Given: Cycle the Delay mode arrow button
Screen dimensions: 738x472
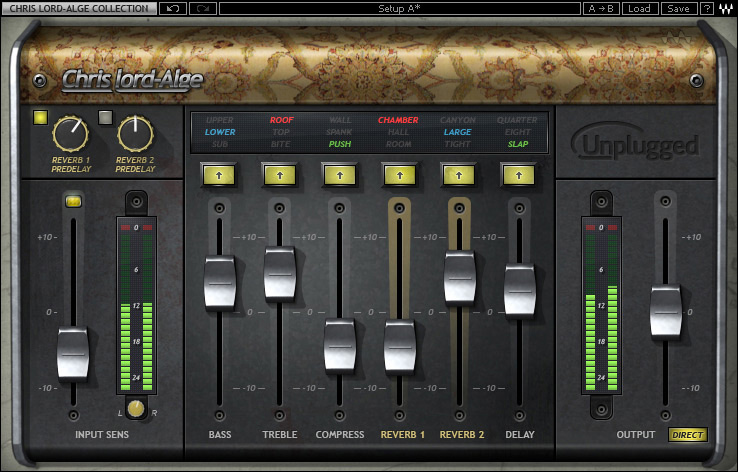Looking at the screenshot, I should tap(519, 176).
